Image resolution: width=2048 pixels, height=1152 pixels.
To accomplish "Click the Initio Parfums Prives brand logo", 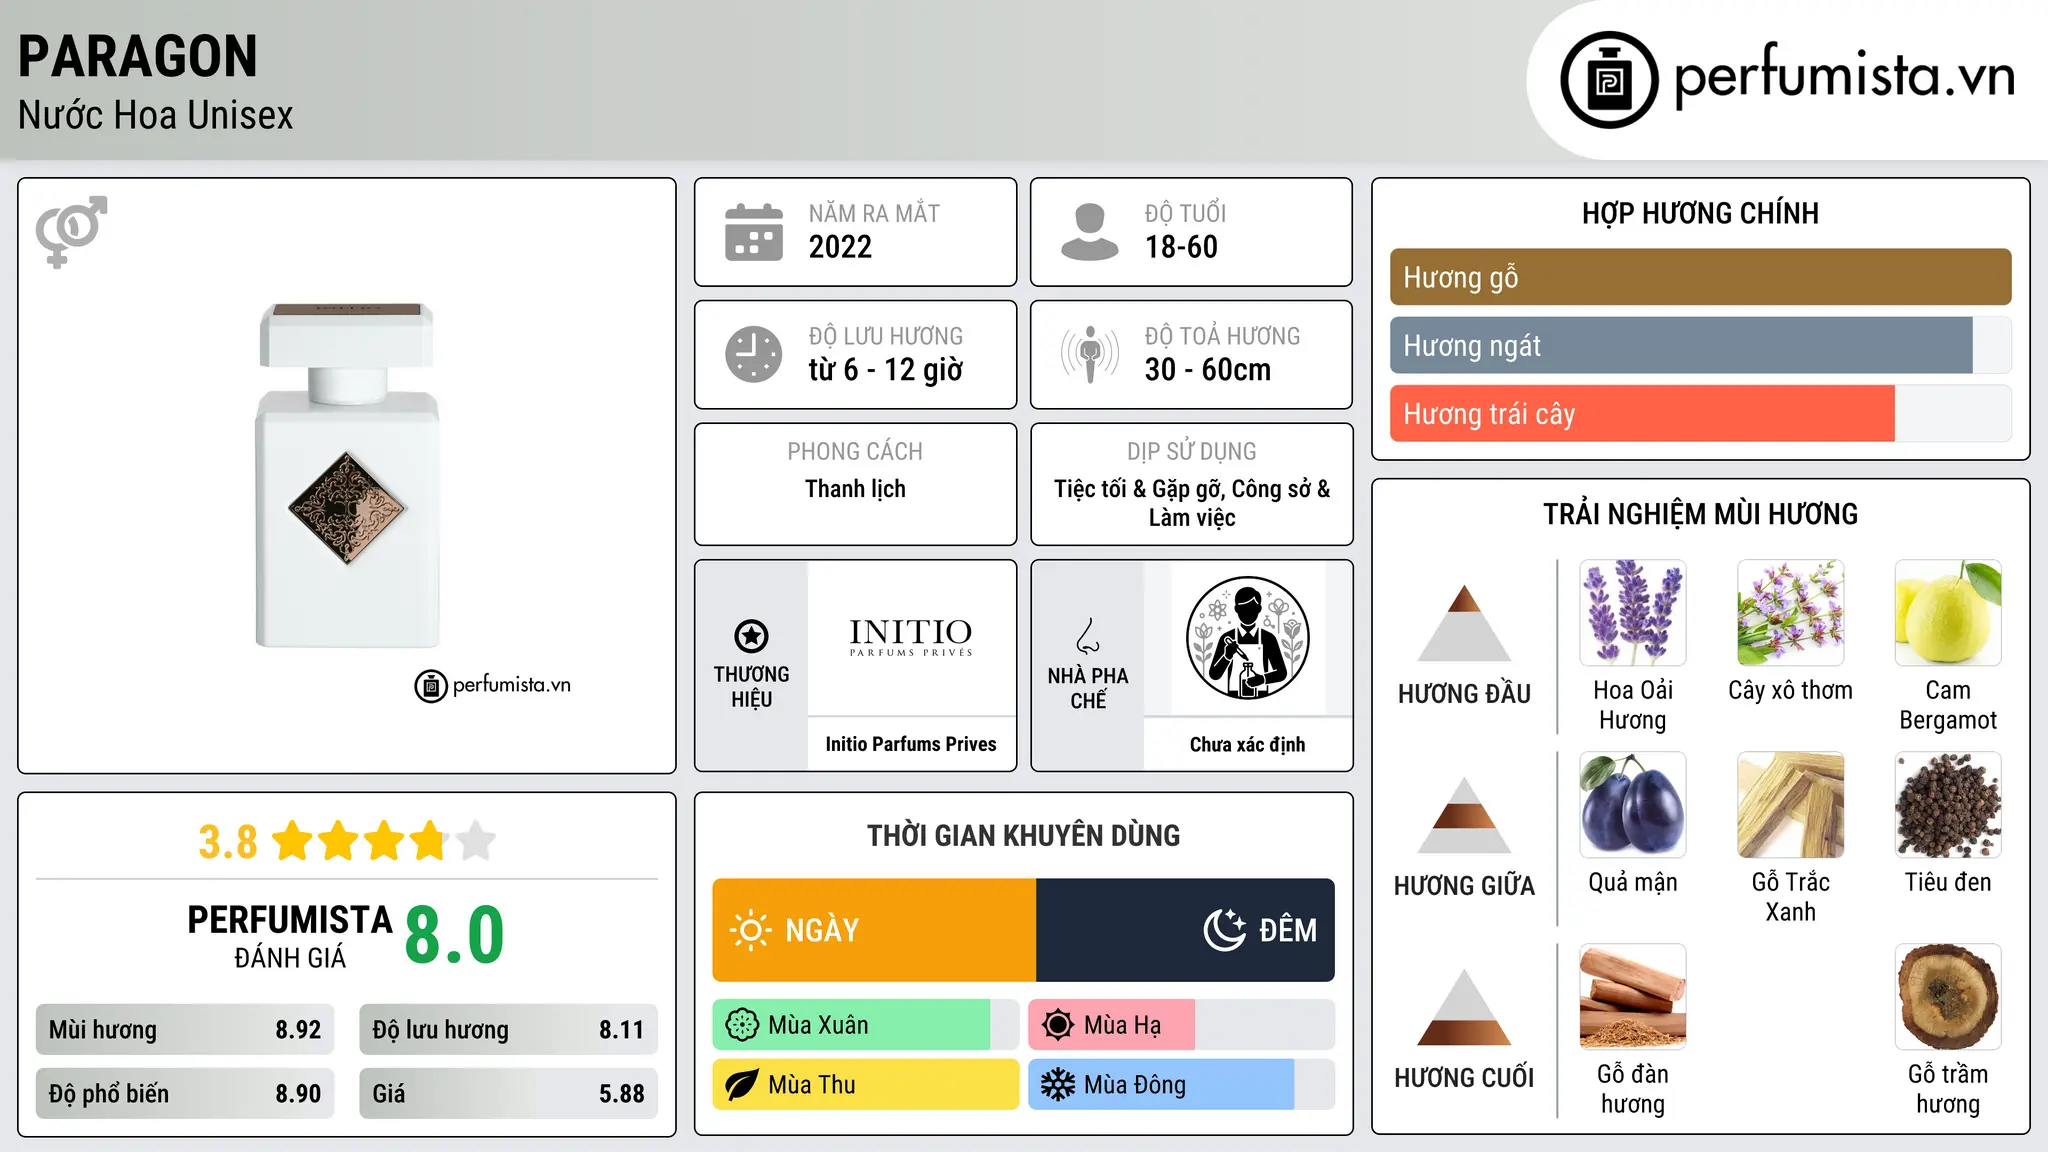I will click(911, 637).
